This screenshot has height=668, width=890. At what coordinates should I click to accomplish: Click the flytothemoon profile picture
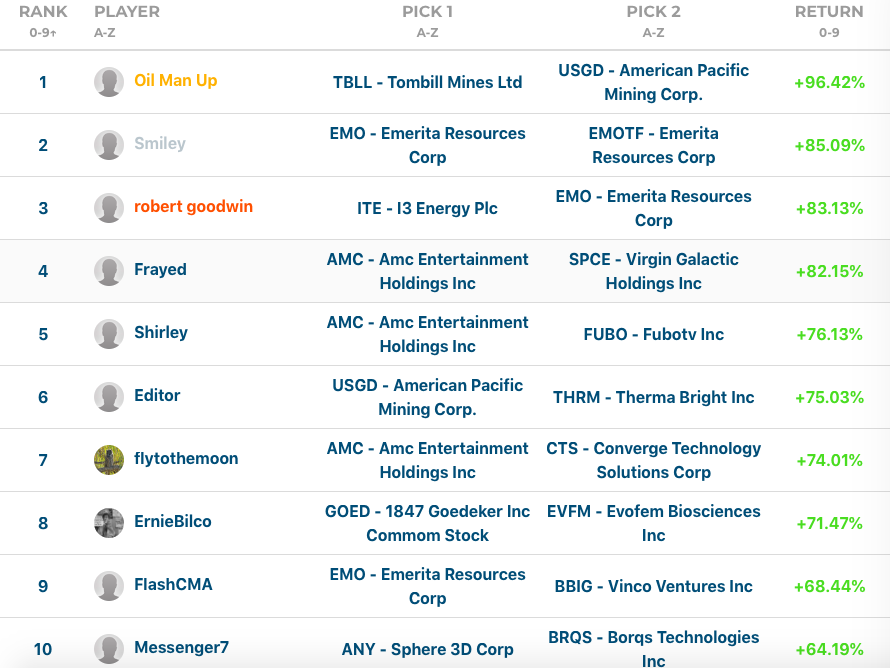[x=109, y=460]
